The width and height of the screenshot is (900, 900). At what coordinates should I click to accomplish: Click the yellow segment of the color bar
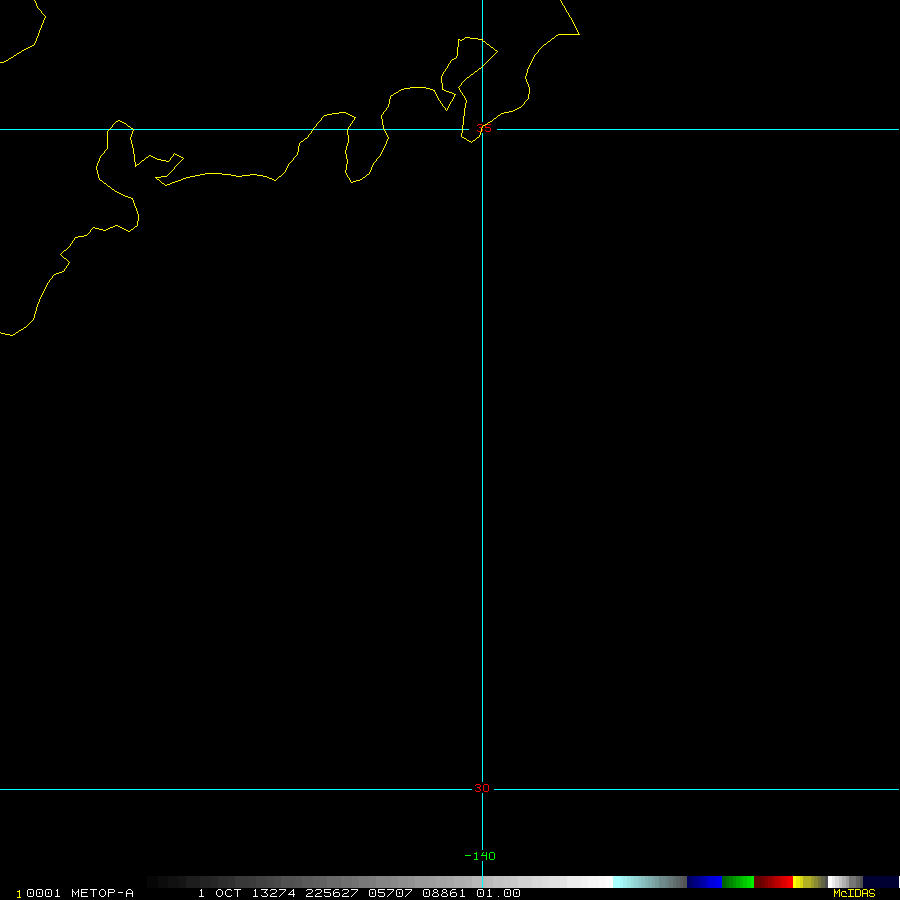tap(810, 882)
